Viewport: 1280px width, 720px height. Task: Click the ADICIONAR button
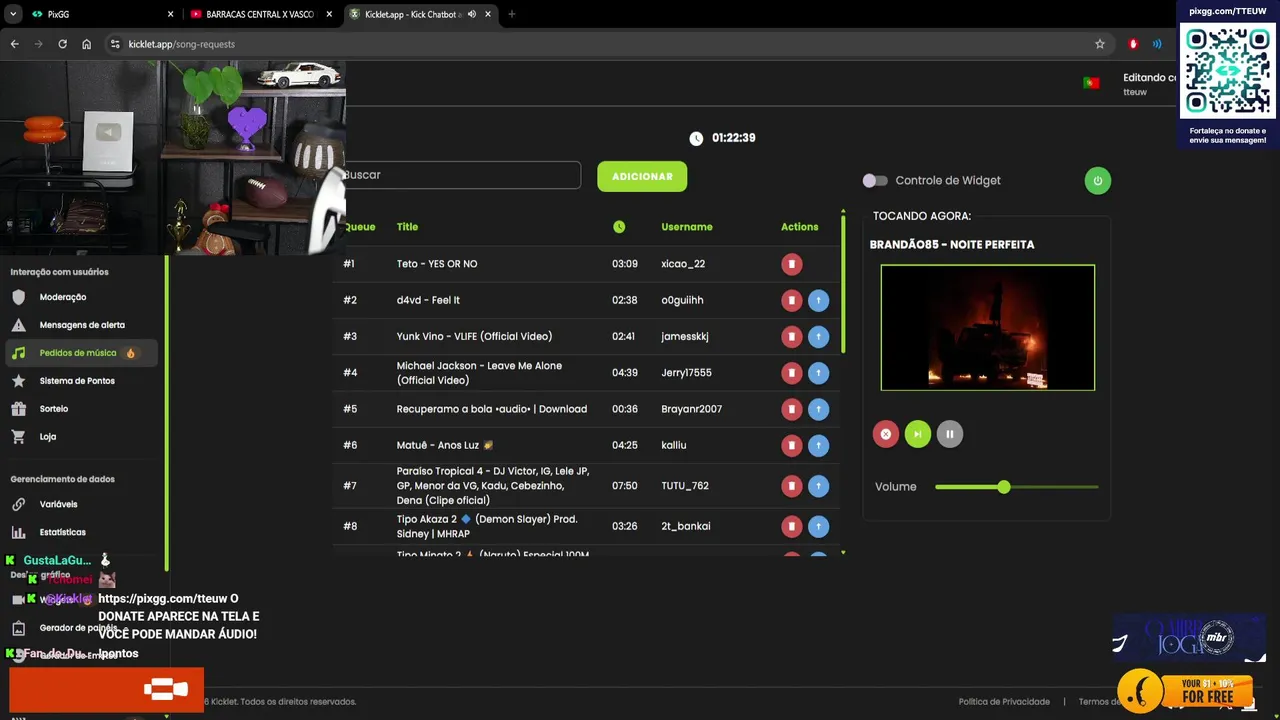[642, 176]
